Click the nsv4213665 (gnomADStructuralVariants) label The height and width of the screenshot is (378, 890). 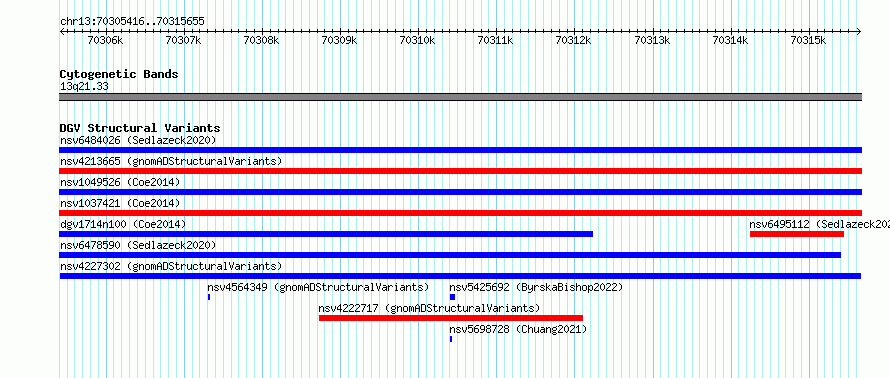[x=171, y=161]
